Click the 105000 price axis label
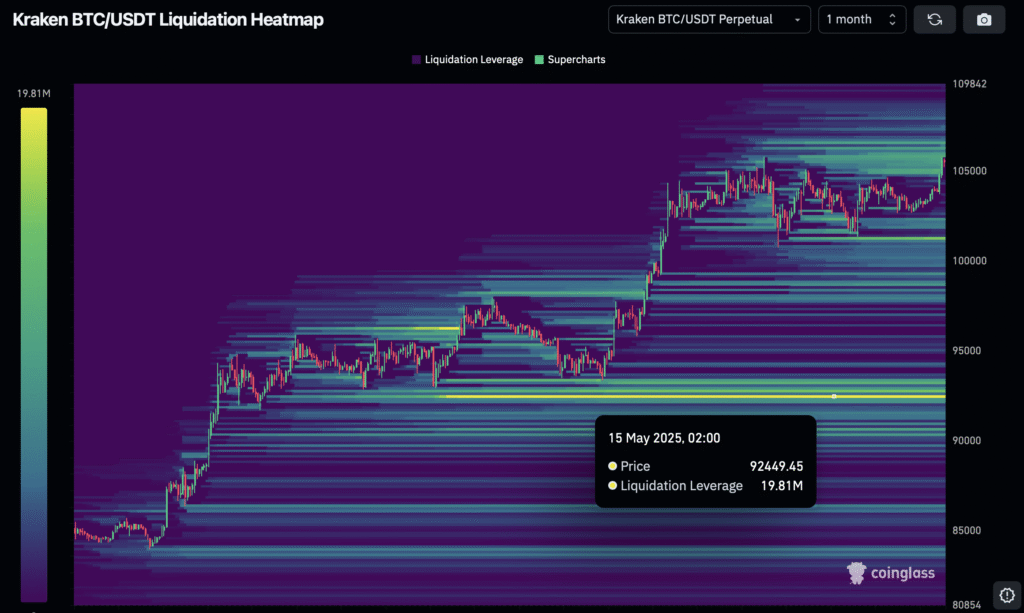This screenshot has height=613, width=1024. coord(969,170)
